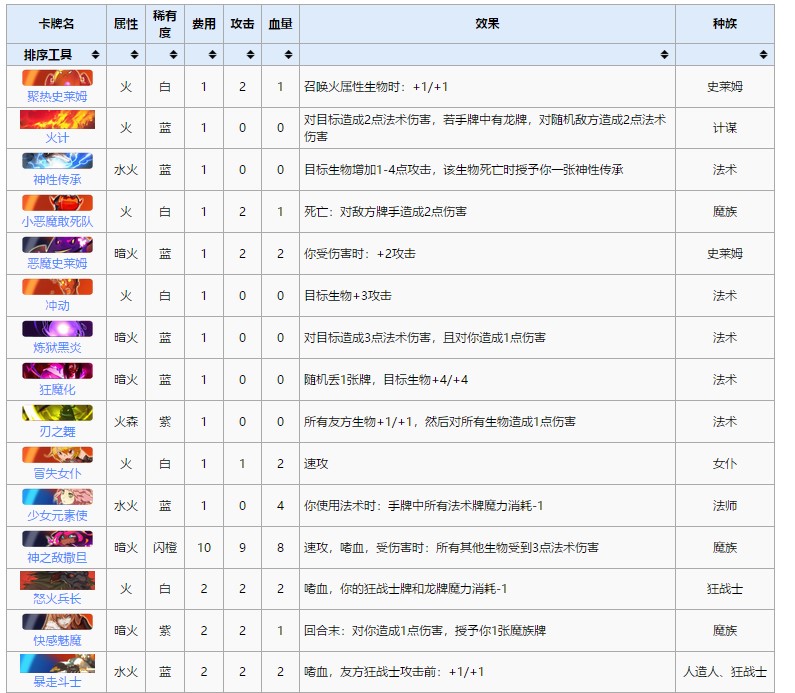Image resolution: width=795 pixels, height=693 pixels.
Task: Sort by 血量 column arrows
Action: pos(289,54)
